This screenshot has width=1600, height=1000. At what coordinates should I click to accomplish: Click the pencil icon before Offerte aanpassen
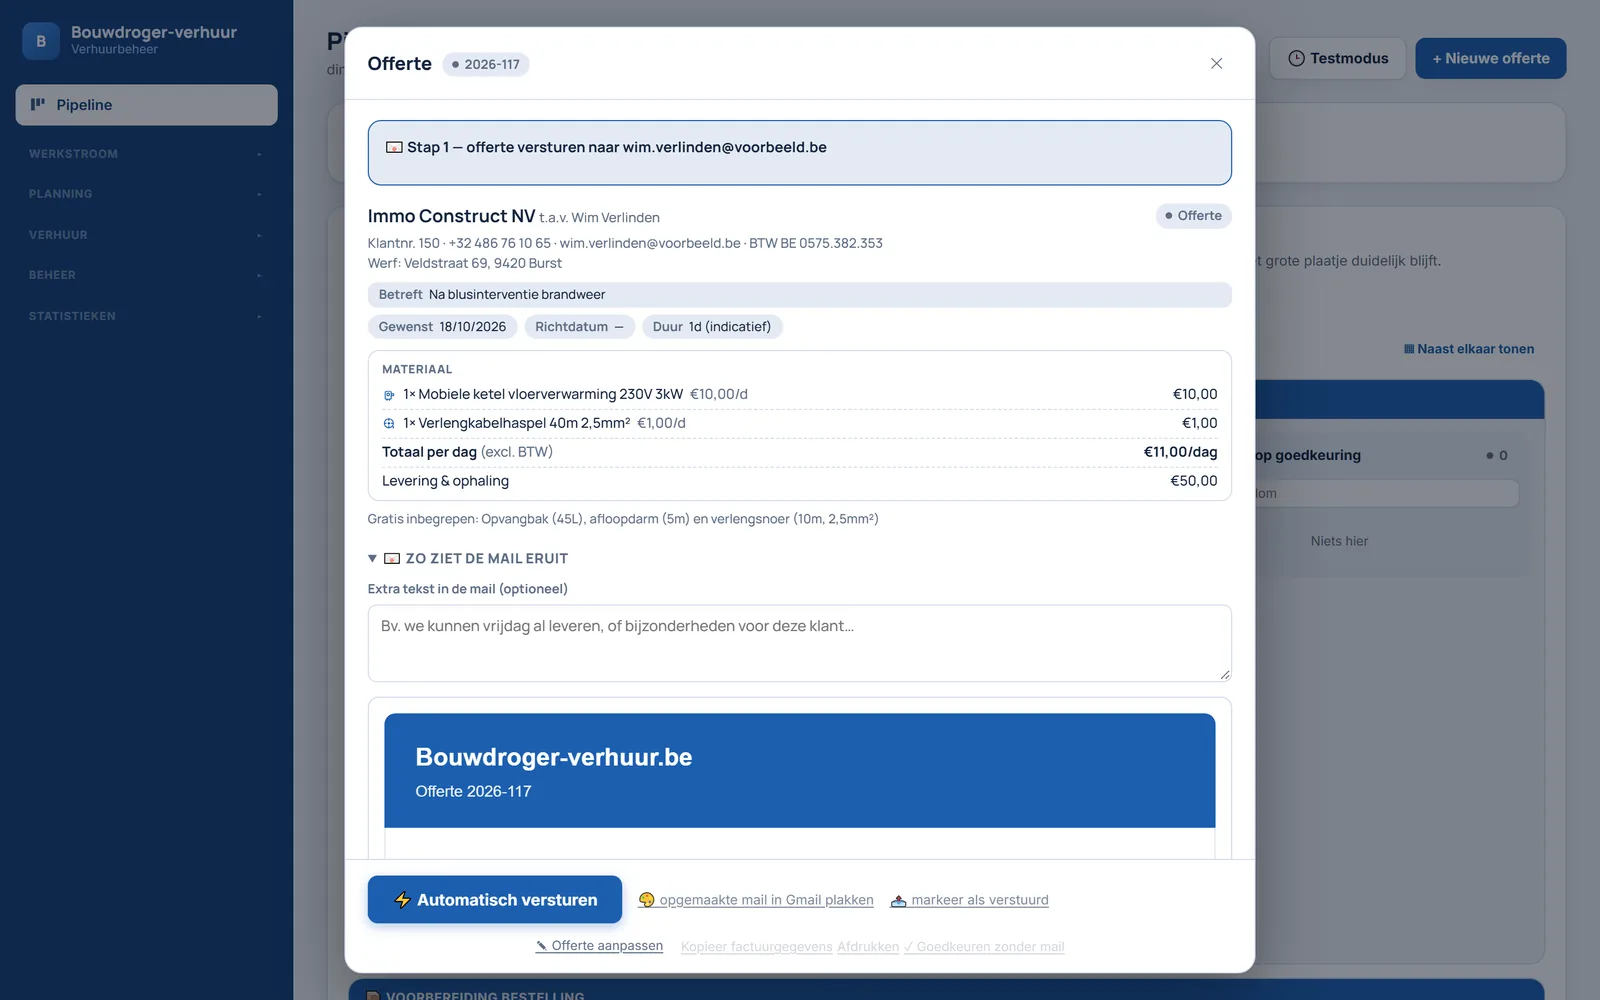541,946
